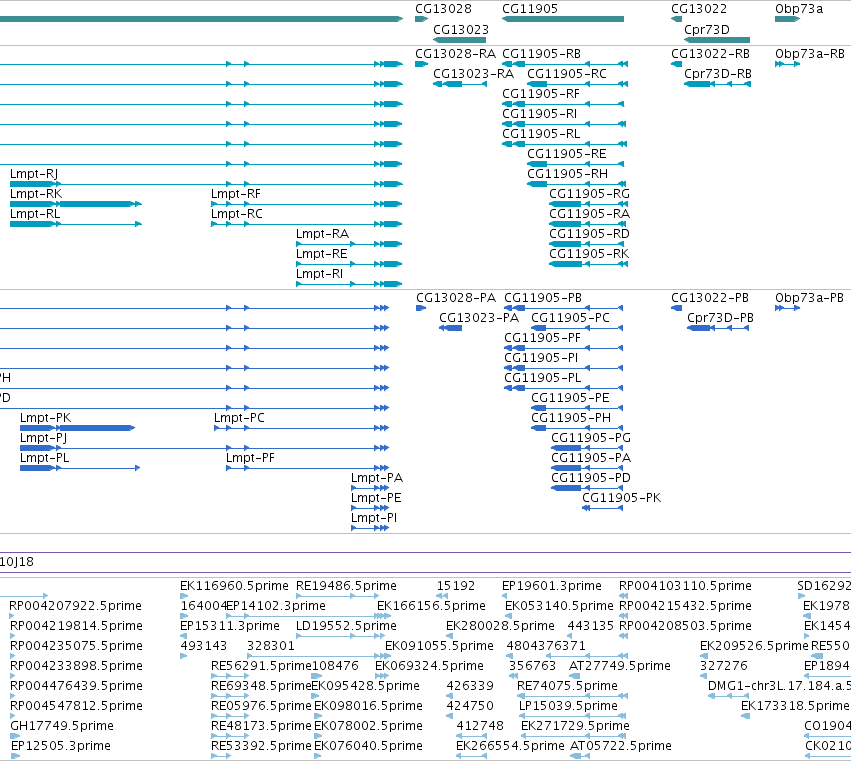Viewport: 851px width, 761px height.
Task: Select the EP12505.3prime EST label
Action: coord(60,746)
